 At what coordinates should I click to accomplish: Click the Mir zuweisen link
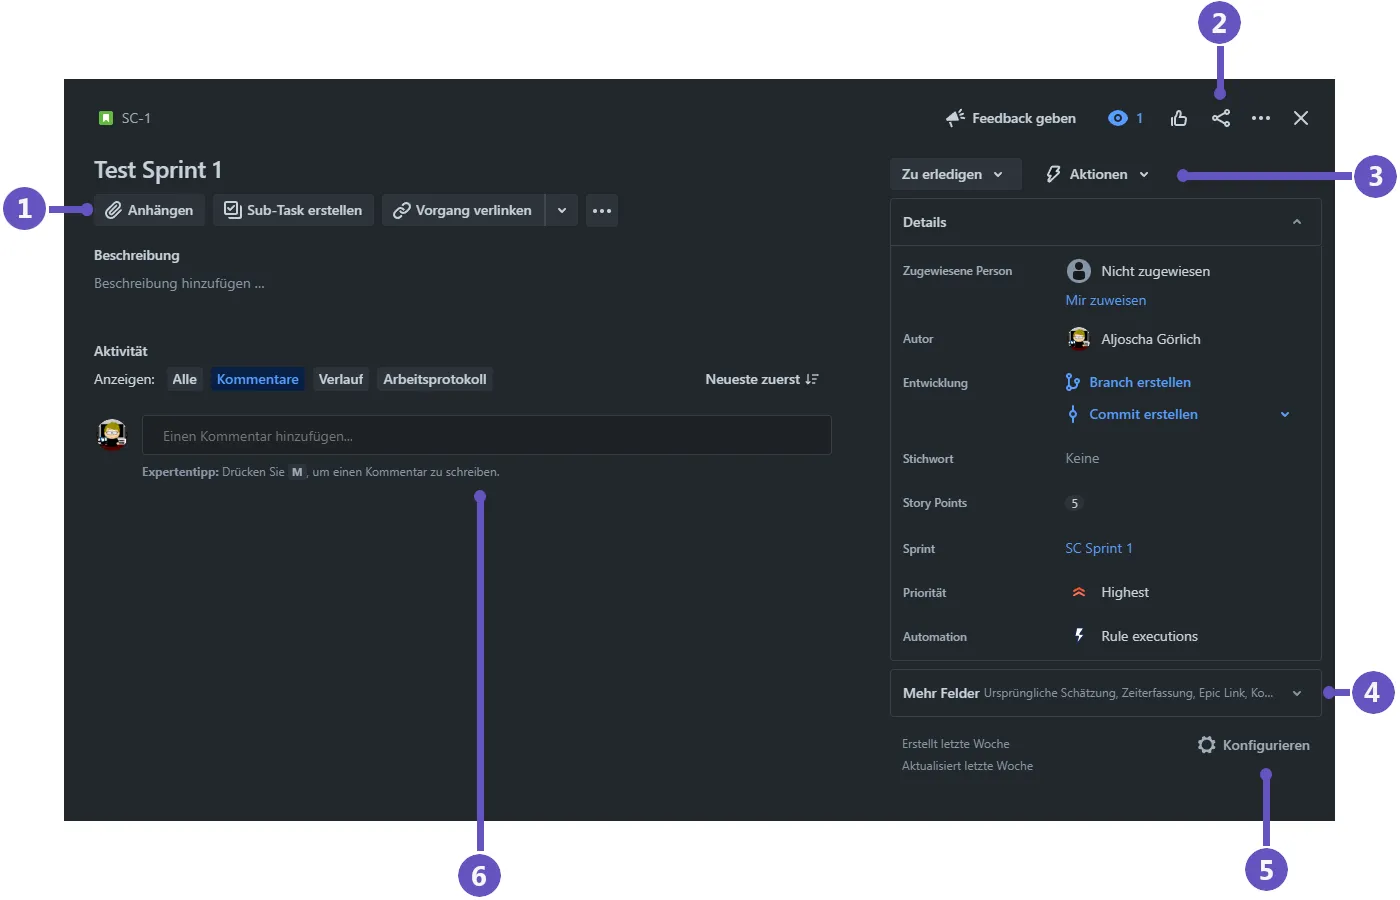coord(1106,300)
